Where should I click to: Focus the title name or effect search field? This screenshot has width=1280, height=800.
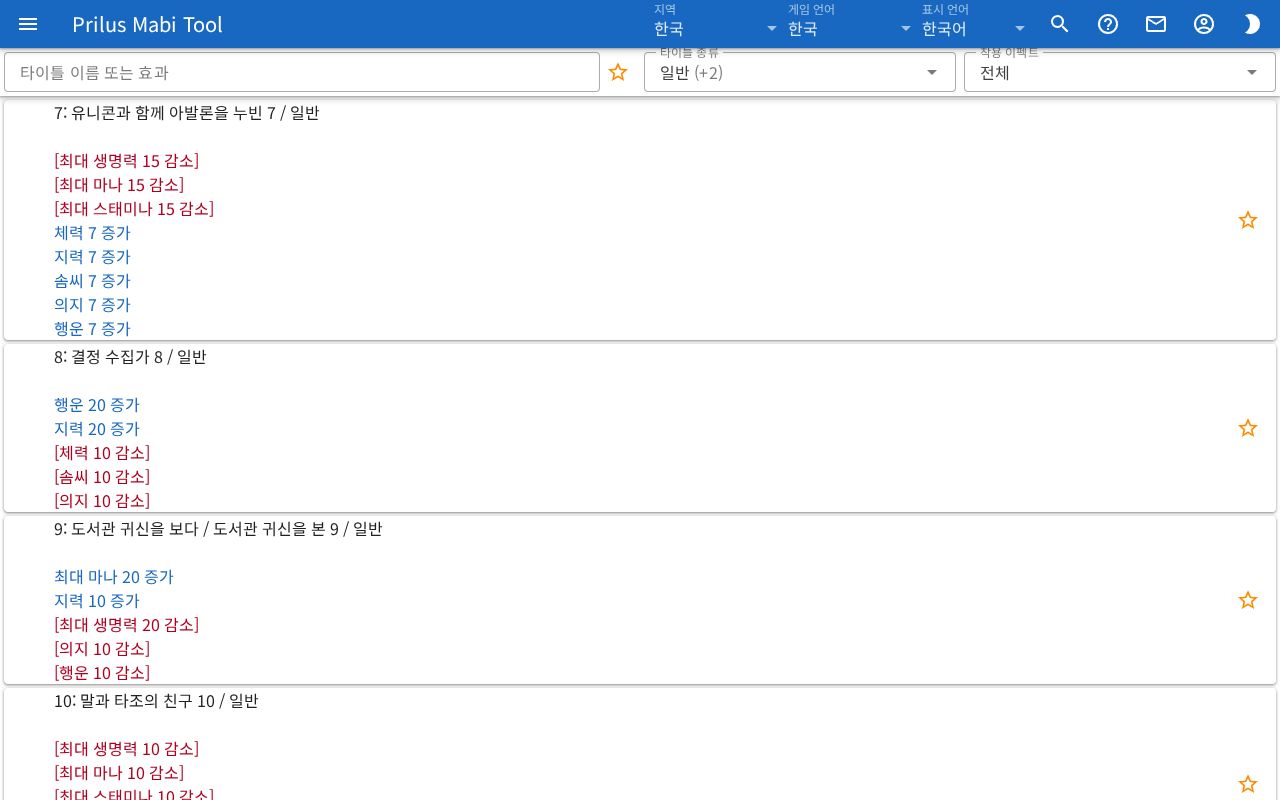tap(302, 72)
